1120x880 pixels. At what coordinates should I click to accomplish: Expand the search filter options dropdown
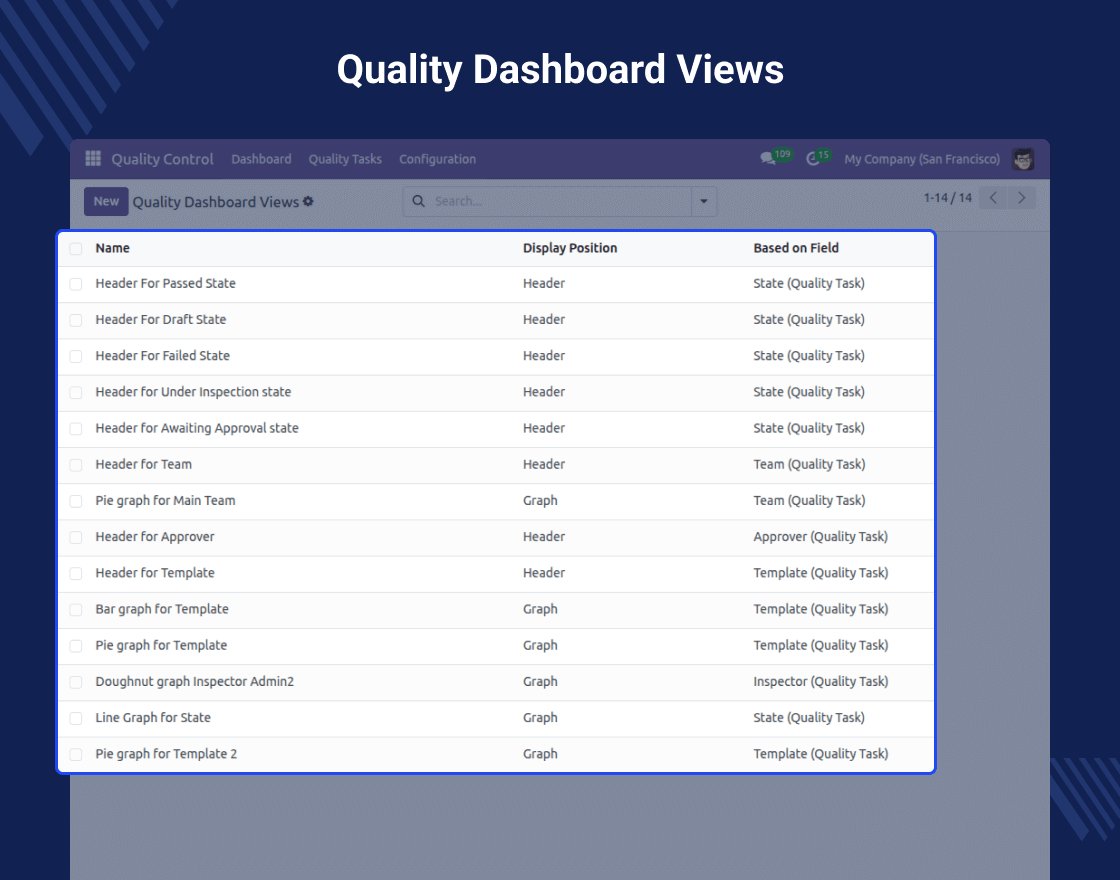[704, 201]
